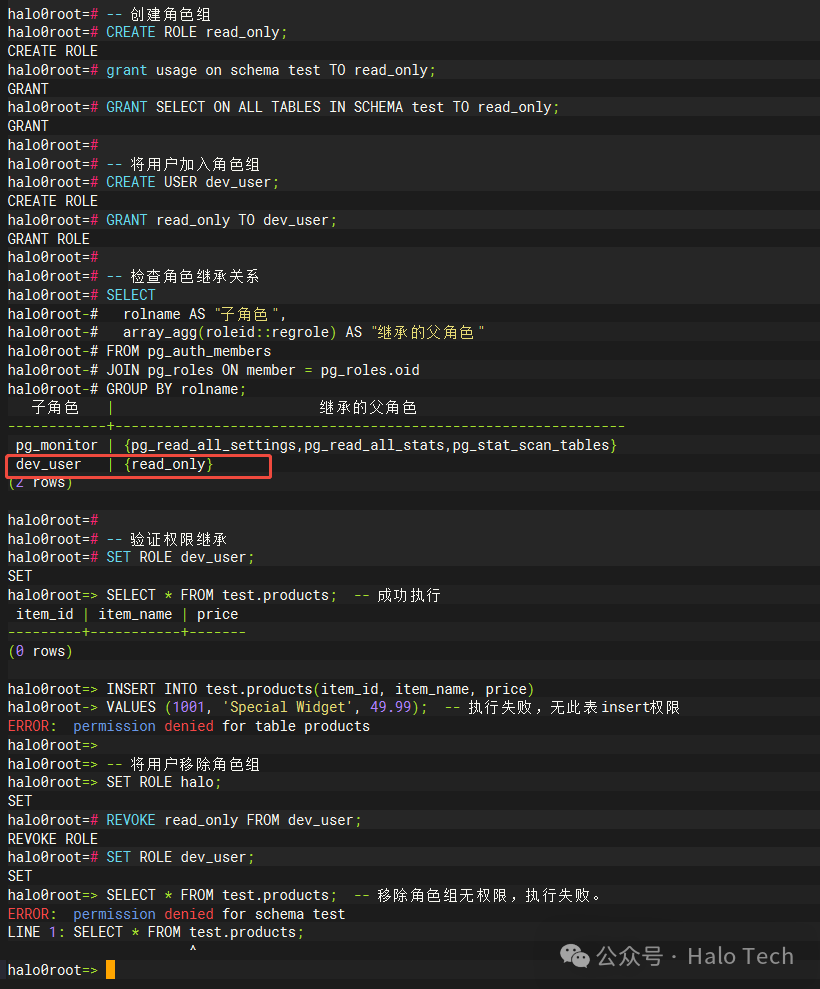Click the '(0 rows)' output line
Screen dimensions: 820x989
40,652
